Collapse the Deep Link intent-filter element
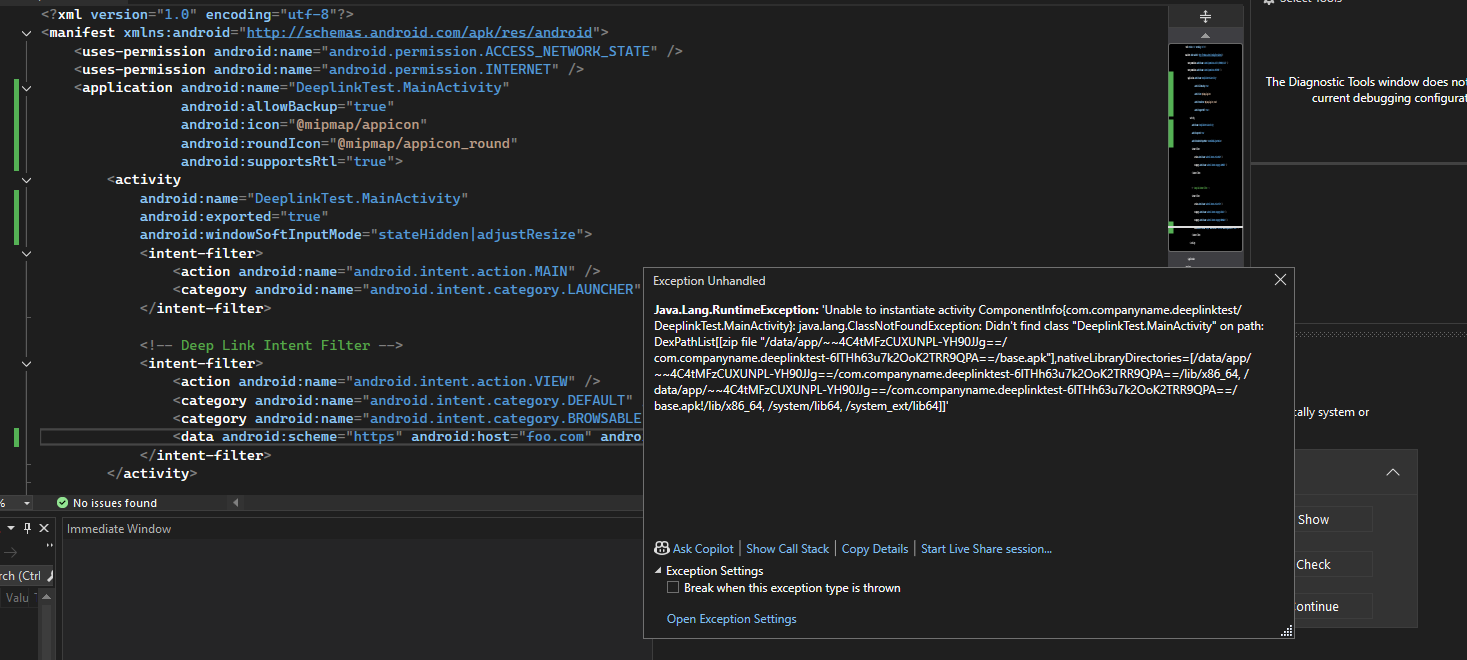 27,364
